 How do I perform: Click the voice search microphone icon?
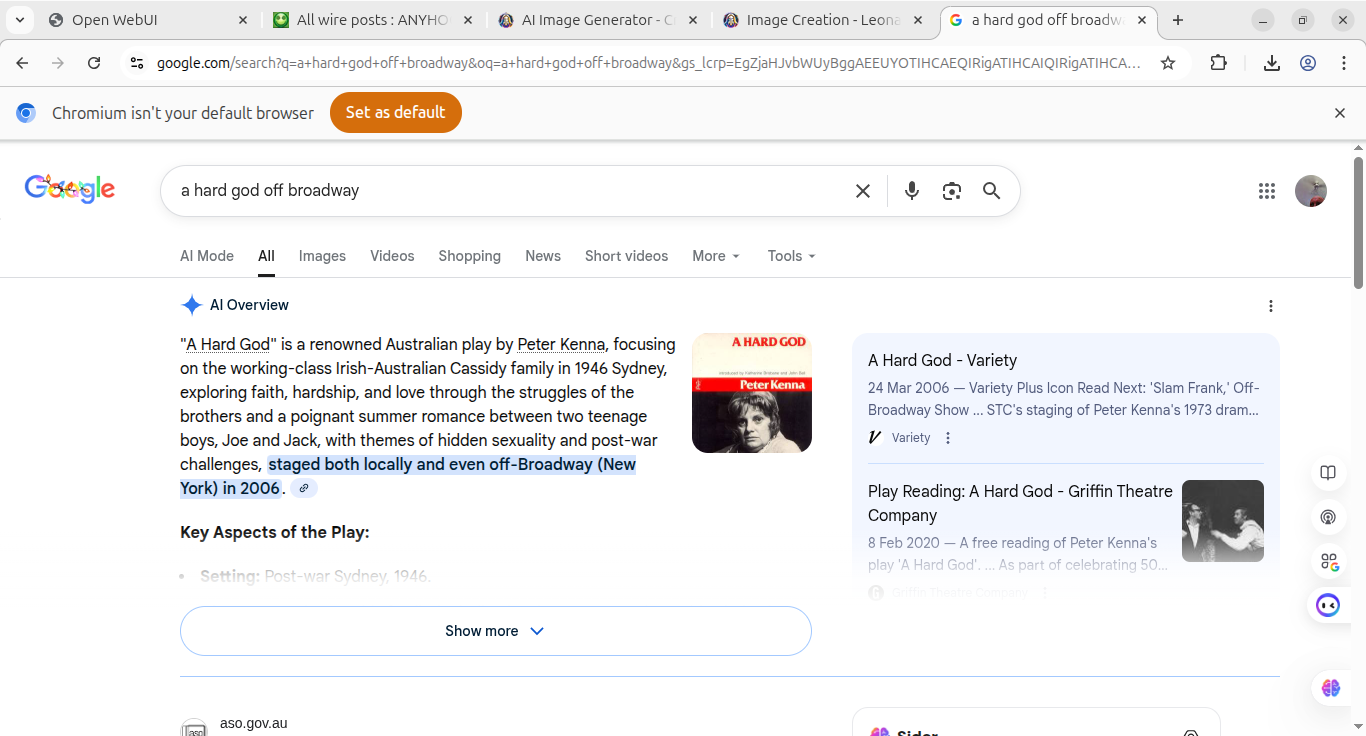tap(911, 191)
